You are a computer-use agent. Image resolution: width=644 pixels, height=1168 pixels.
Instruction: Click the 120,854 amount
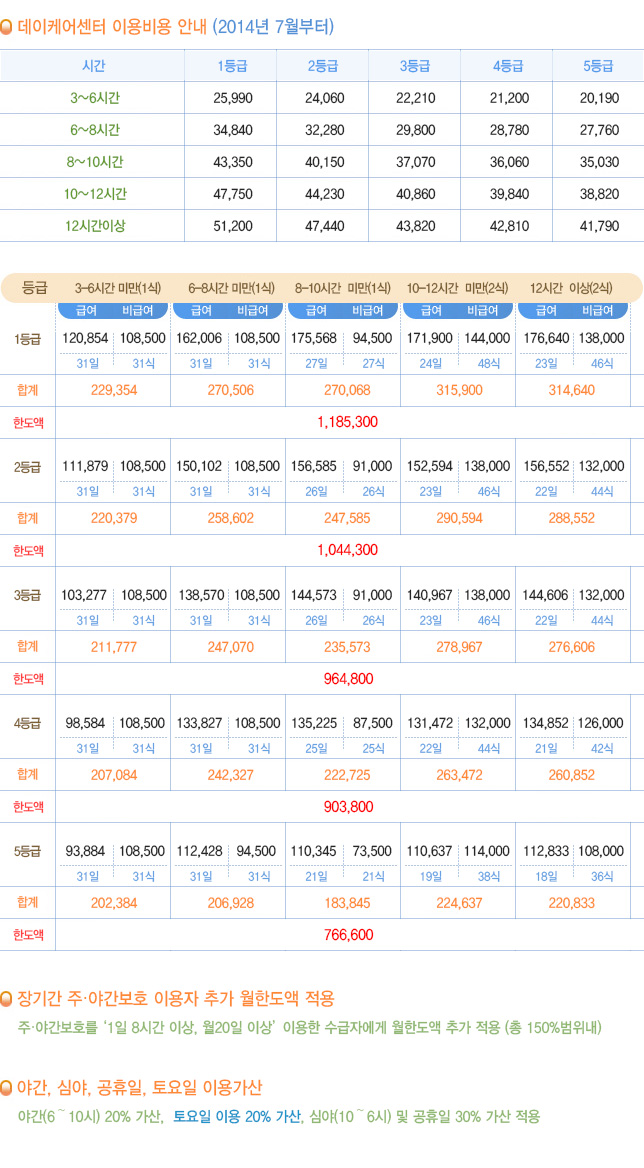tap(86, 337)
